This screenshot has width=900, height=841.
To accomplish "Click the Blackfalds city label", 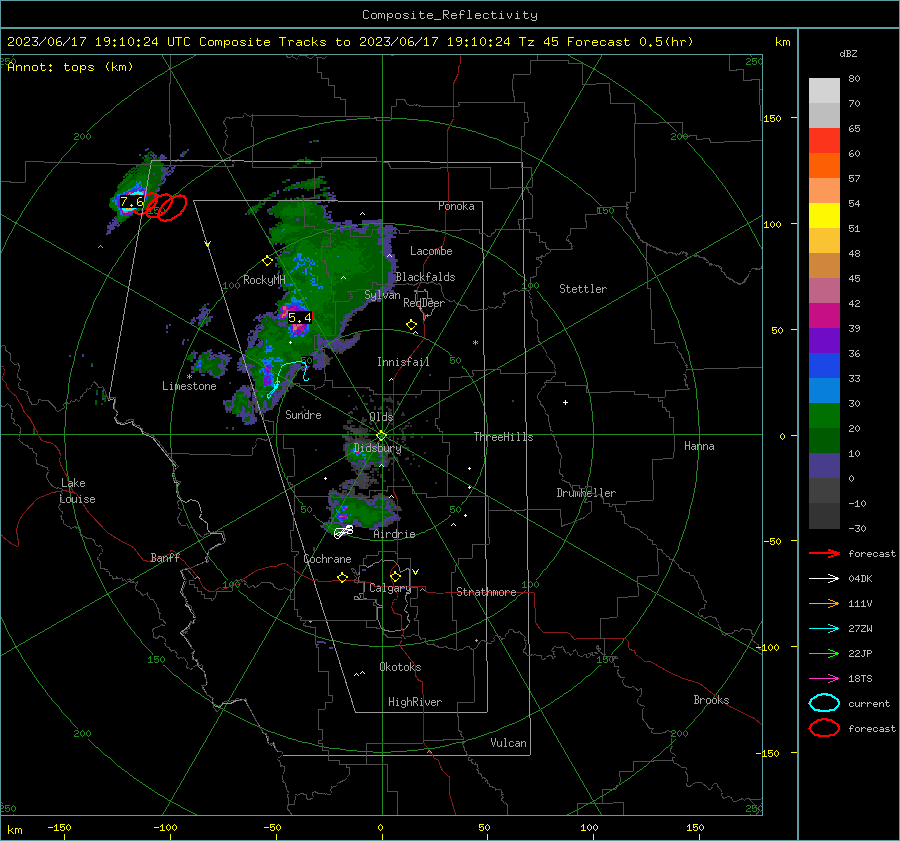I will coord(425,277).
